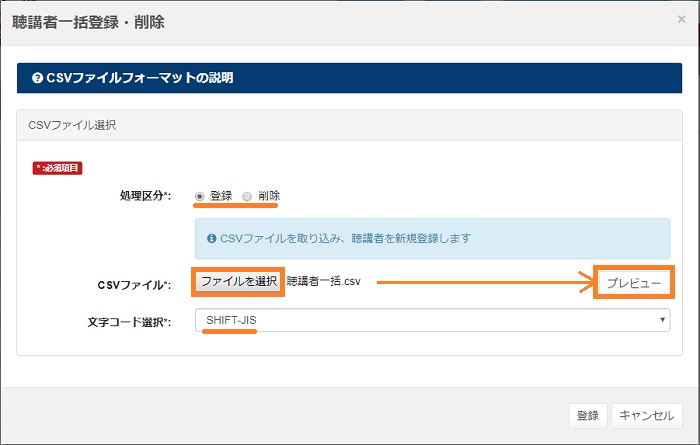The width and height of the screenshot is (700, 445).
Task: Select the 登録 radio button
Action: [200, 196]
